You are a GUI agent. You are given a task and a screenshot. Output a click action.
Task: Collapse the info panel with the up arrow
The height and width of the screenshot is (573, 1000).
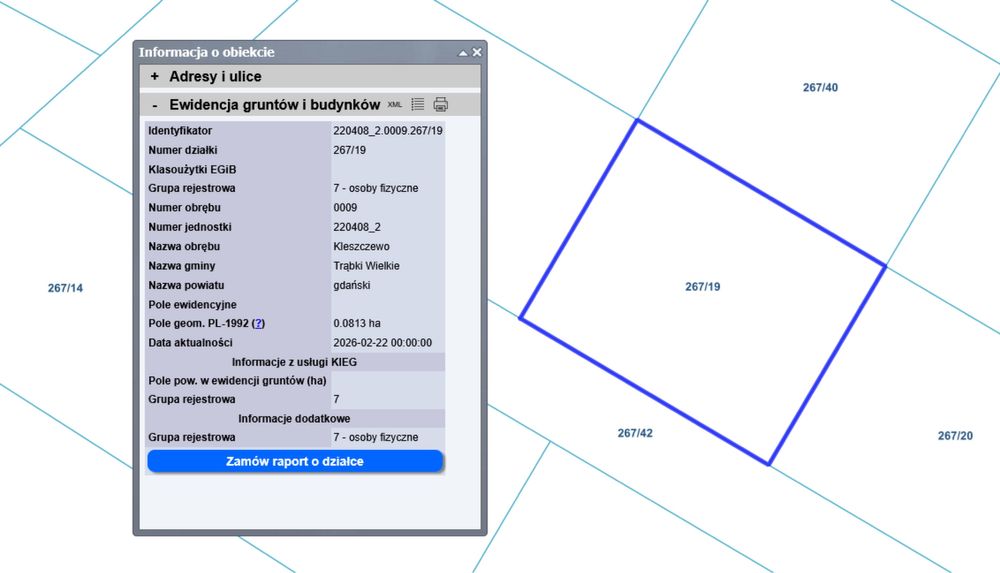point(463,53)
